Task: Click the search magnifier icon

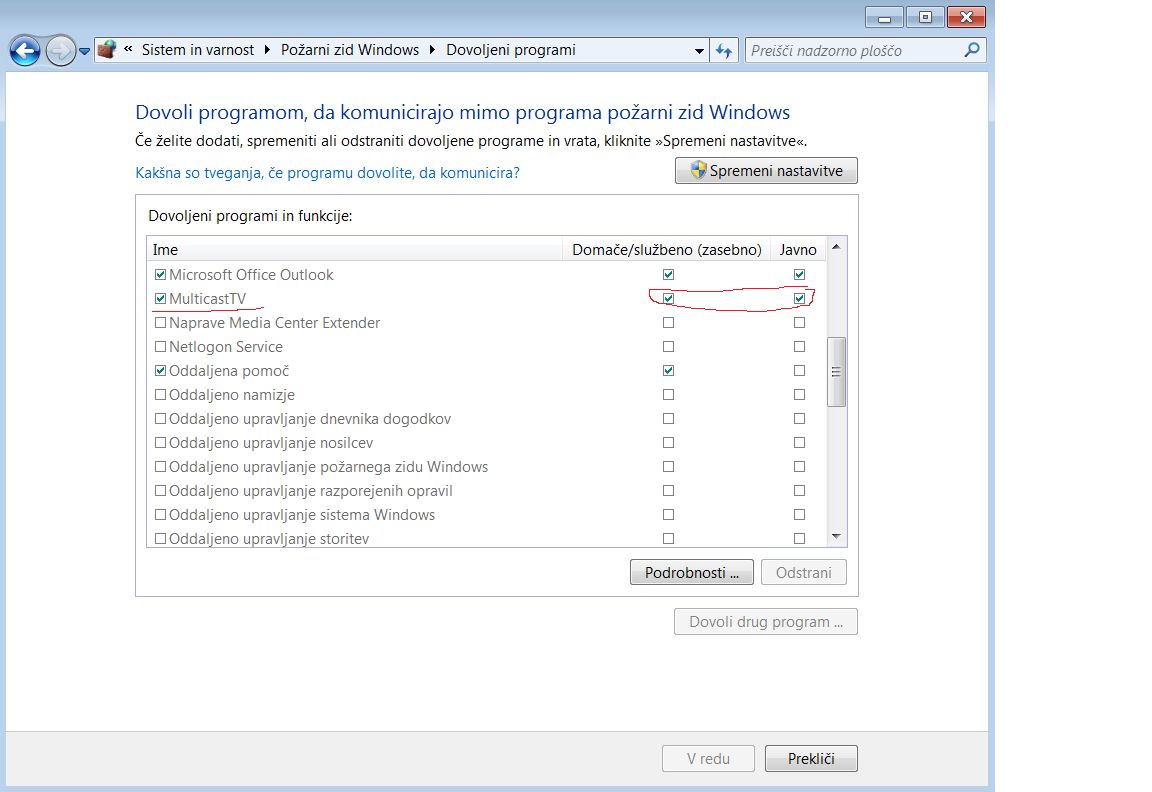Action: point(972,50)
